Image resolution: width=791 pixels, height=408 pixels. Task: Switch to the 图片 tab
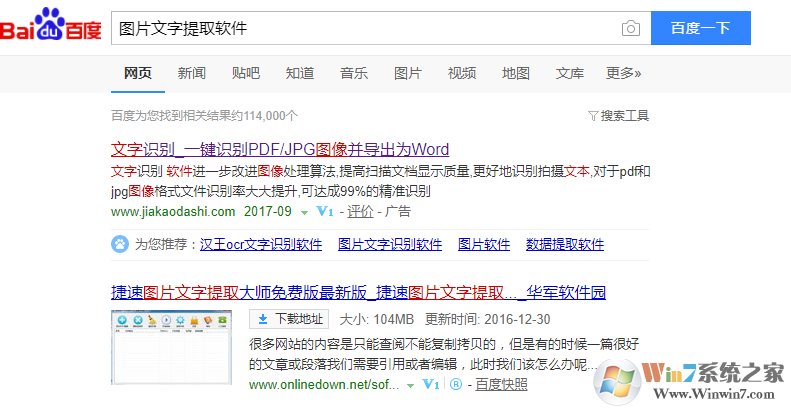click(x=408, y=73)
